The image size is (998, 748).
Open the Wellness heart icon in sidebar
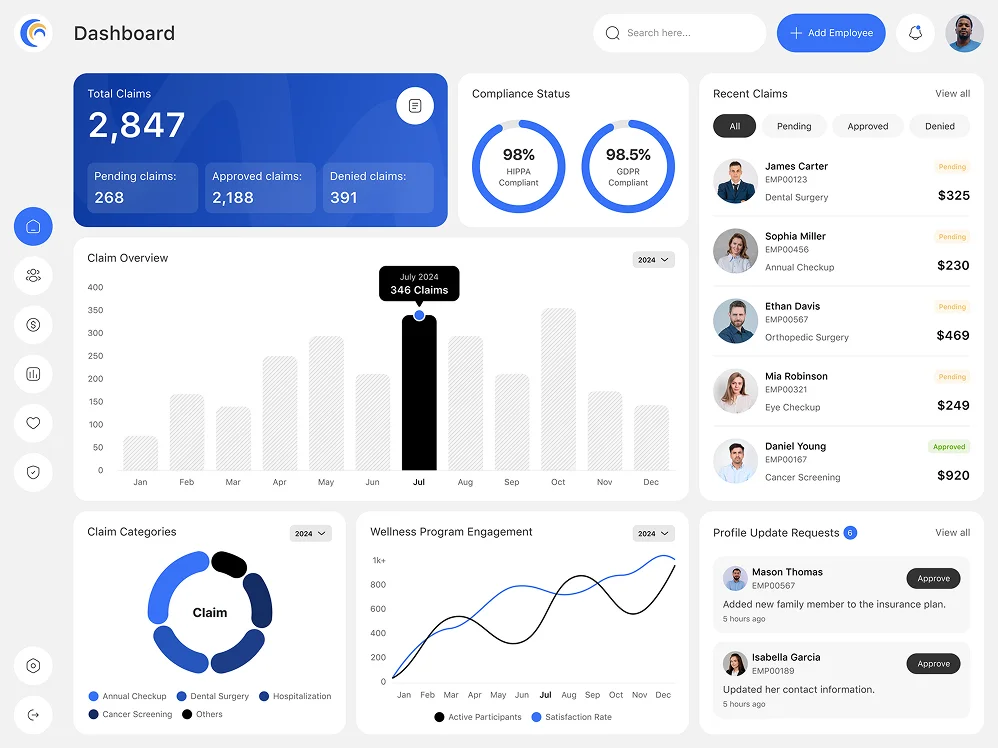point(33,423)
